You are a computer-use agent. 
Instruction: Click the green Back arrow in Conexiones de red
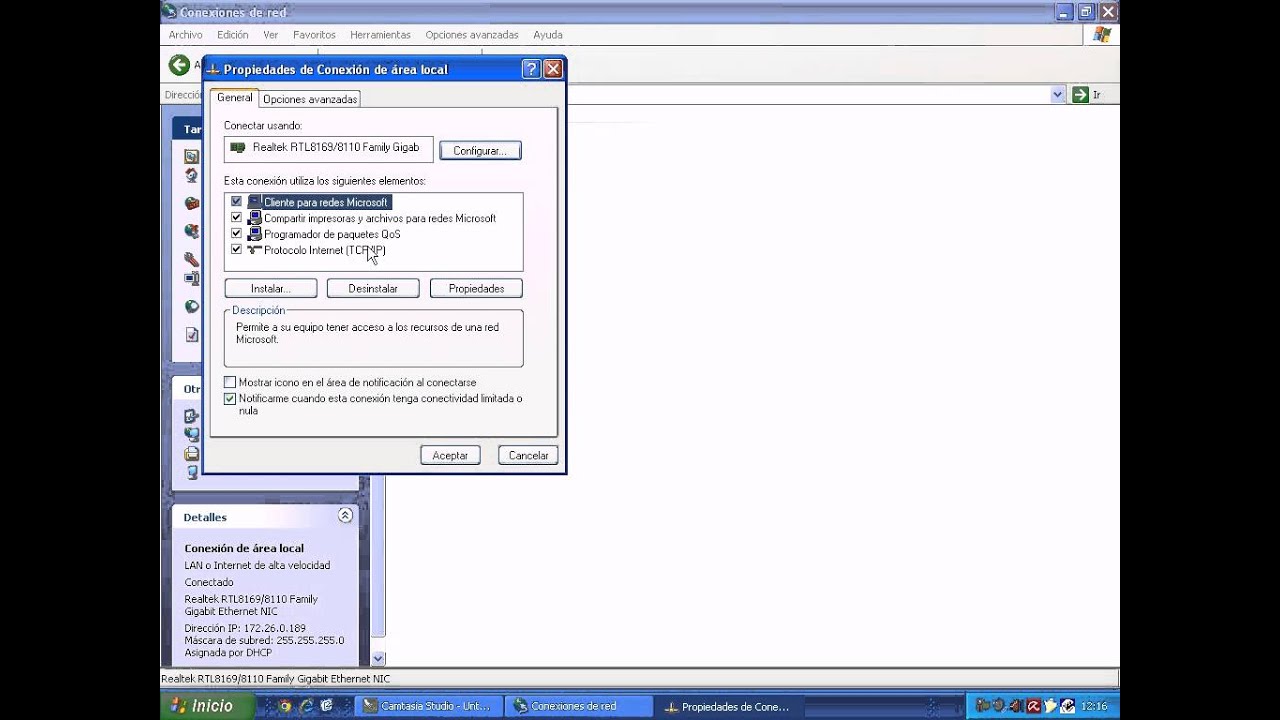pyautogui.click(x=179, y=66)
